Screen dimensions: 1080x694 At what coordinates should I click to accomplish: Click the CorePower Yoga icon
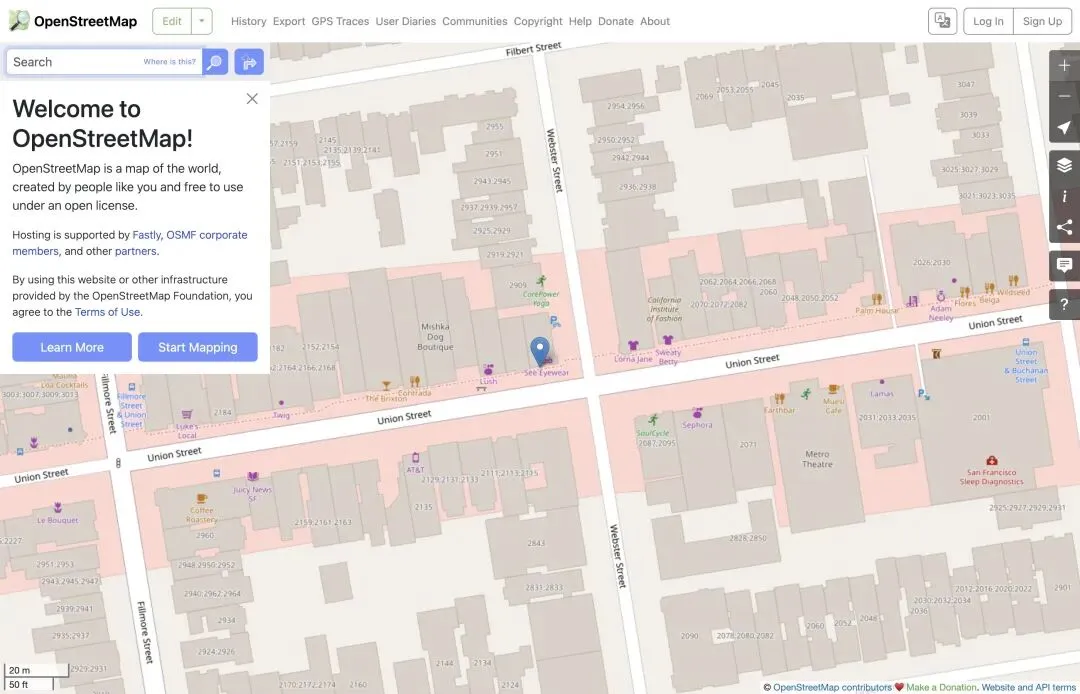coord(541,281)
